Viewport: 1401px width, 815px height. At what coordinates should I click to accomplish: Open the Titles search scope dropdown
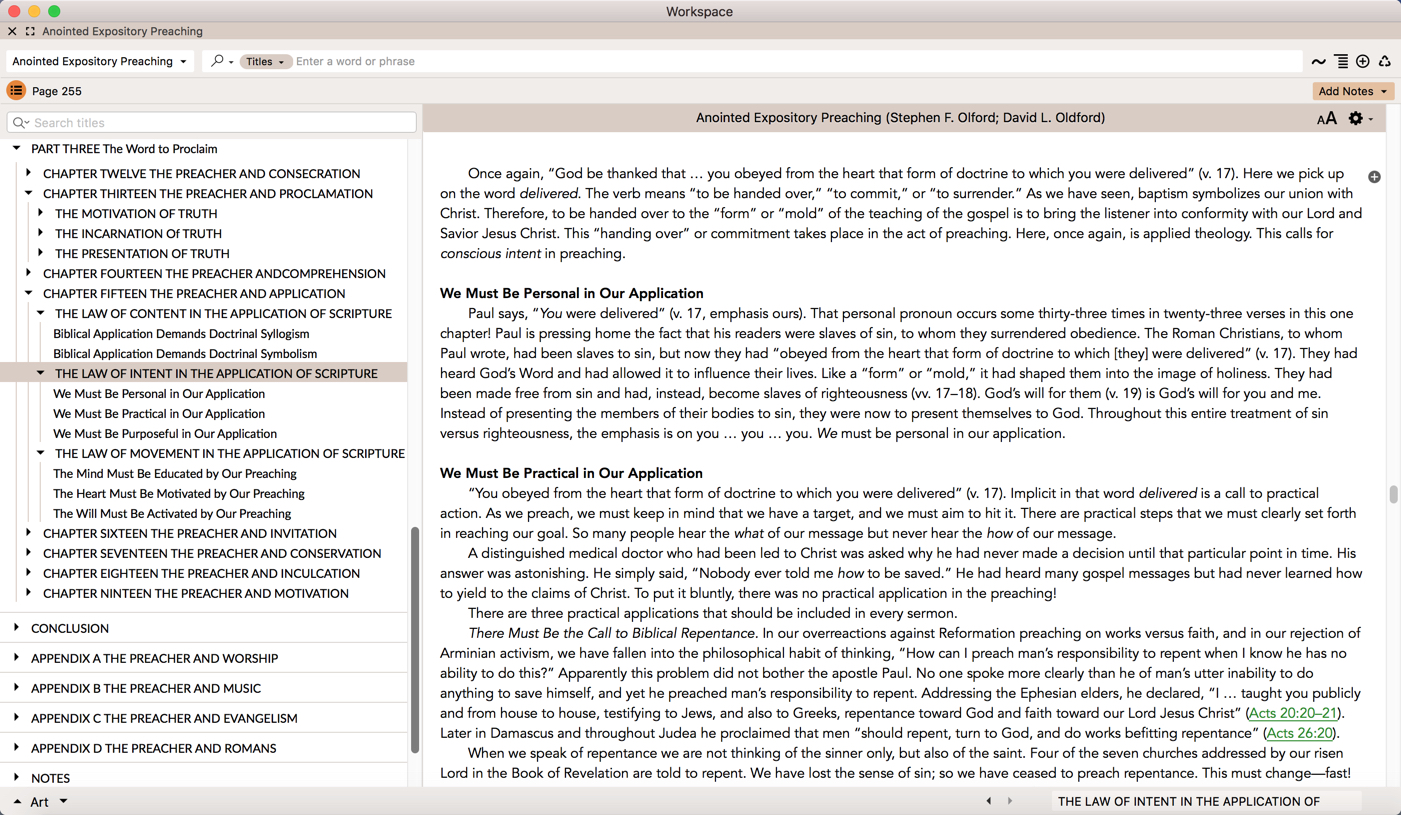[x=265, y=61]
